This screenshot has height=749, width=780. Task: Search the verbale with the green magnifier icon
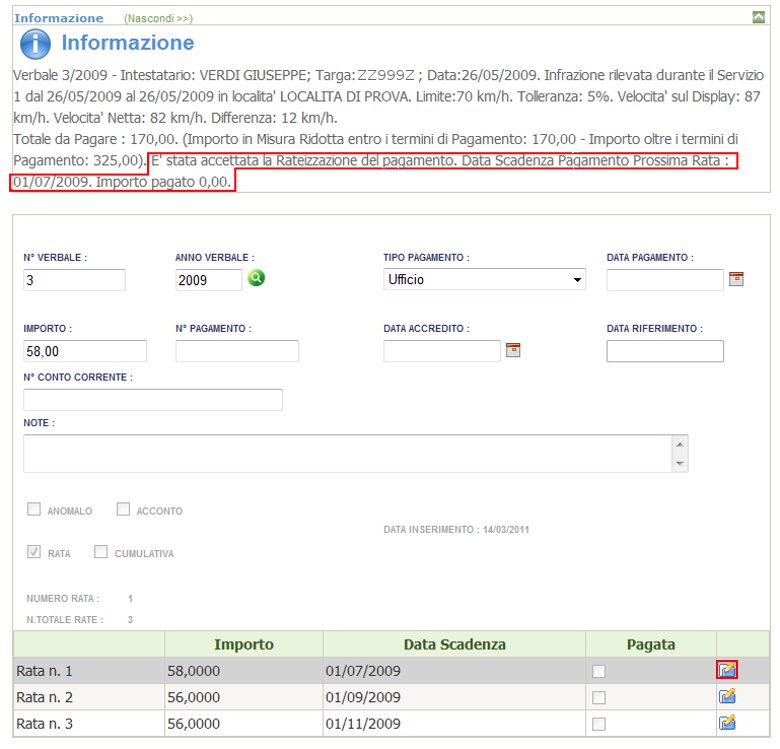[256, 278]
